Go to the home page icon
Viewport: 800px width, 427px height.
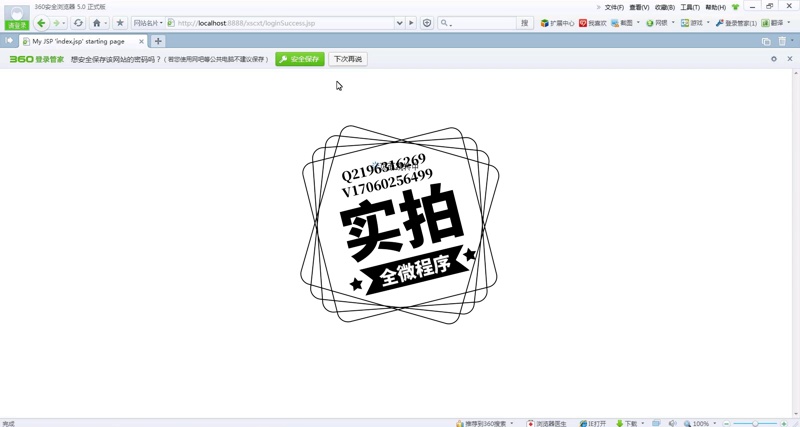(x=97, y=23)
